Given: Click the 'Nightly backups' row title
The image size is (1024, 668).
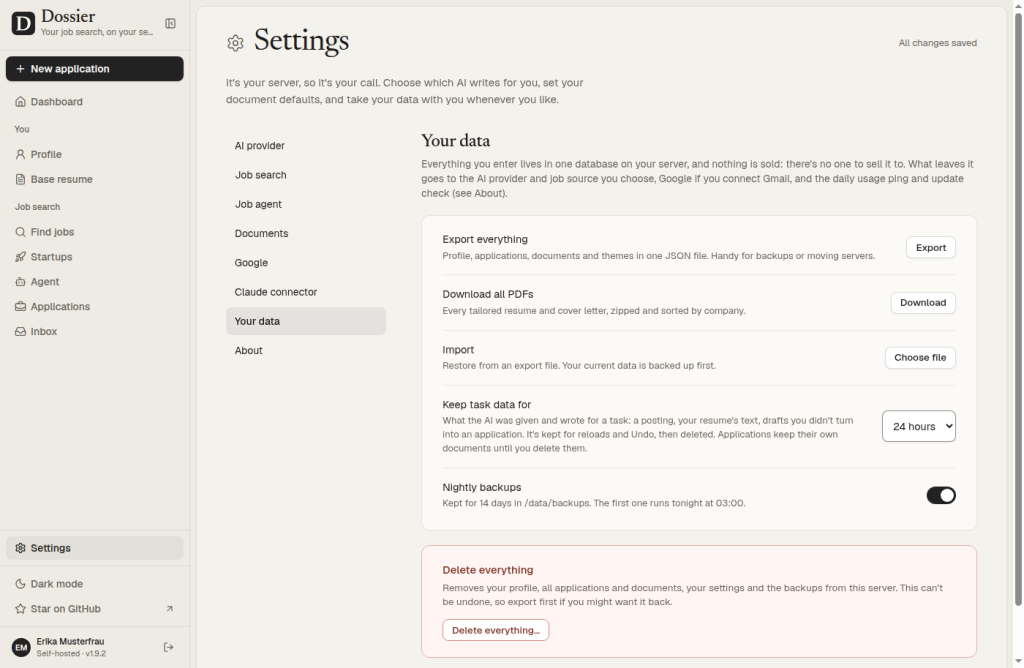Looking at the screenshot, I should pos(481,488).
